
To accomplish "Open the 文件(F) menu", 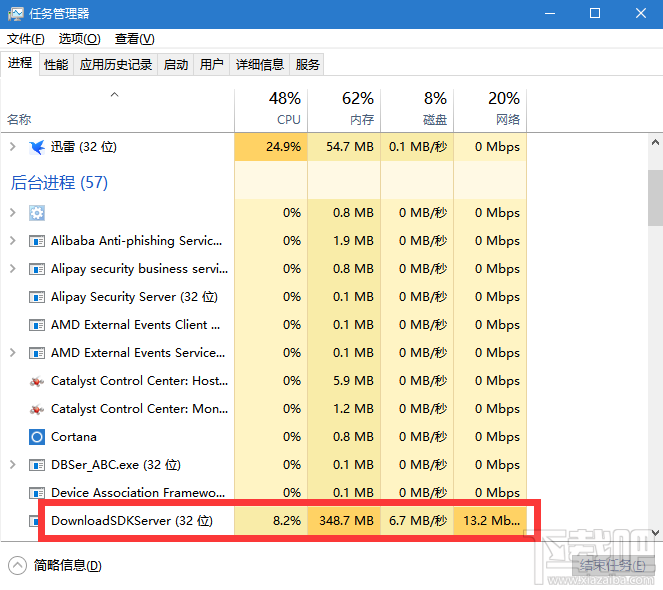I will point(26,39).
